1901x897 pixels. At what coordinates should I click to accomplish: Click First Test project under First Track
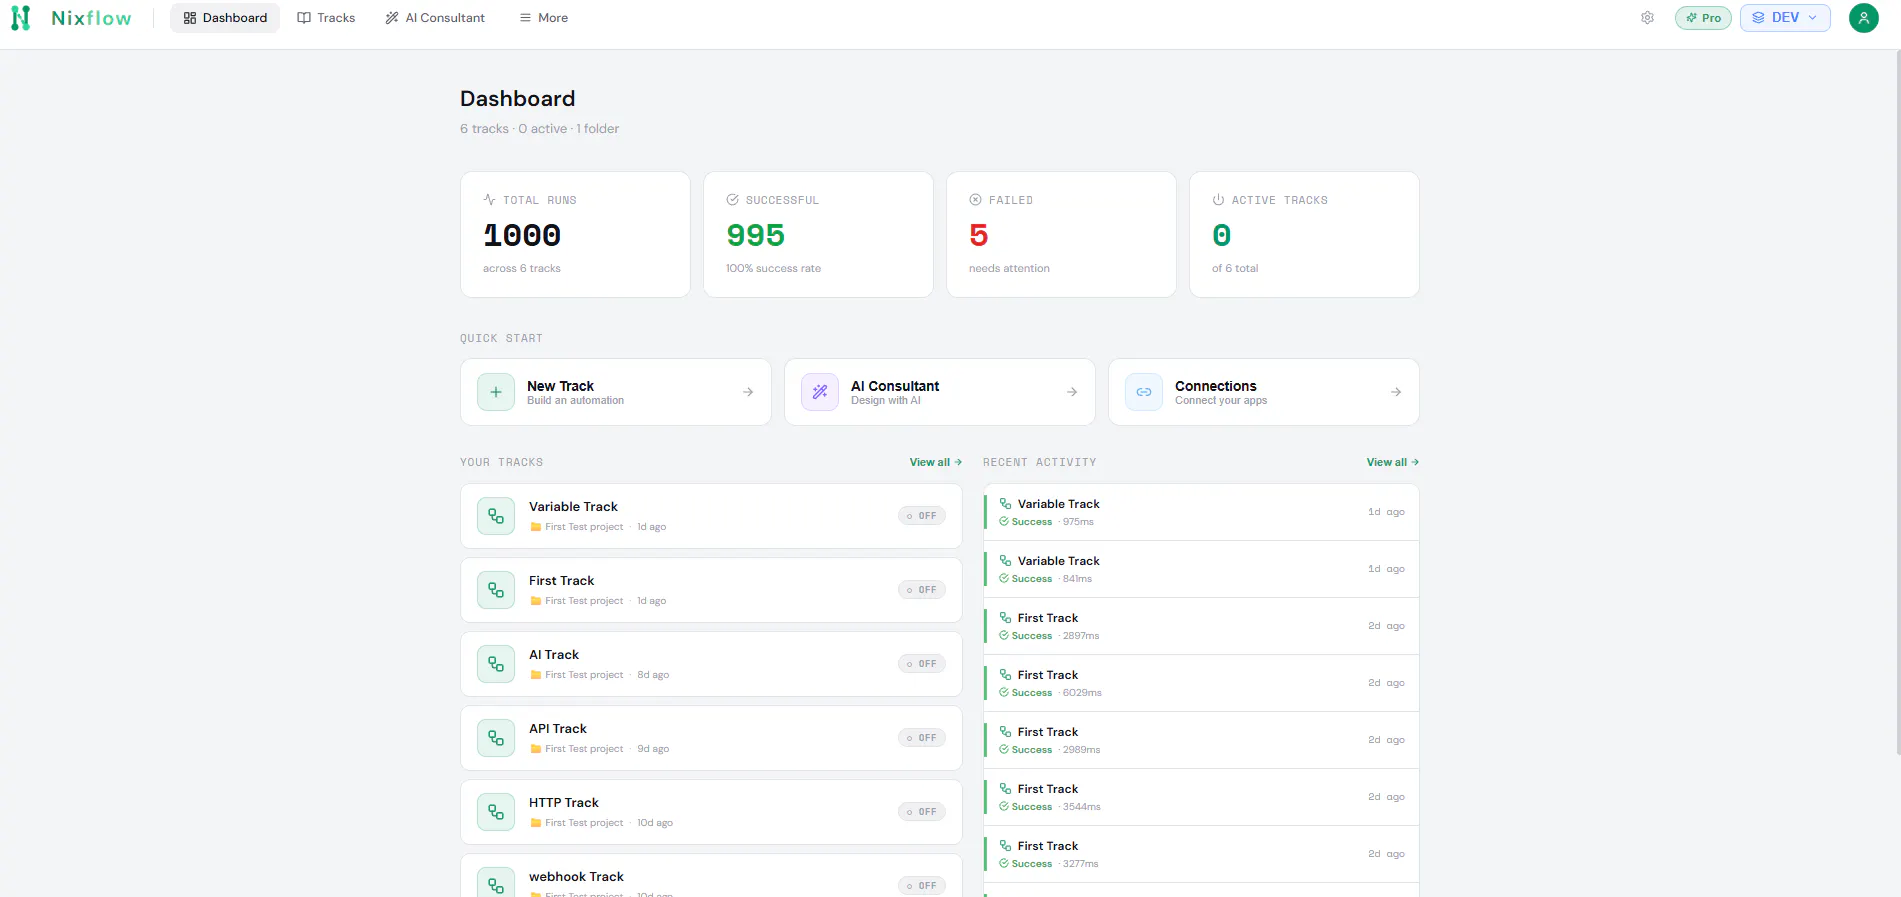click(x=584, y=601)
